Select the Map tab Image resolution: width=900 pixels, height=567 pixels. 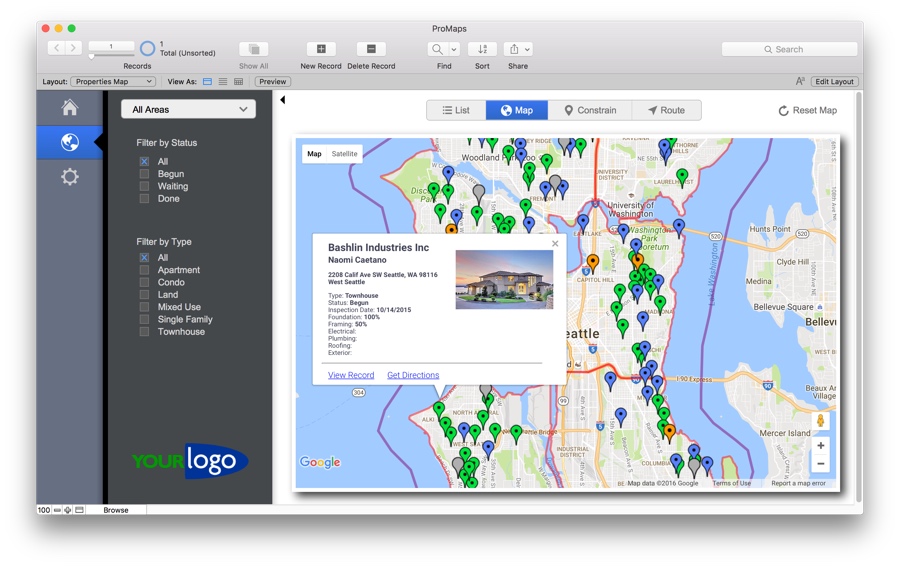(517, 110)
